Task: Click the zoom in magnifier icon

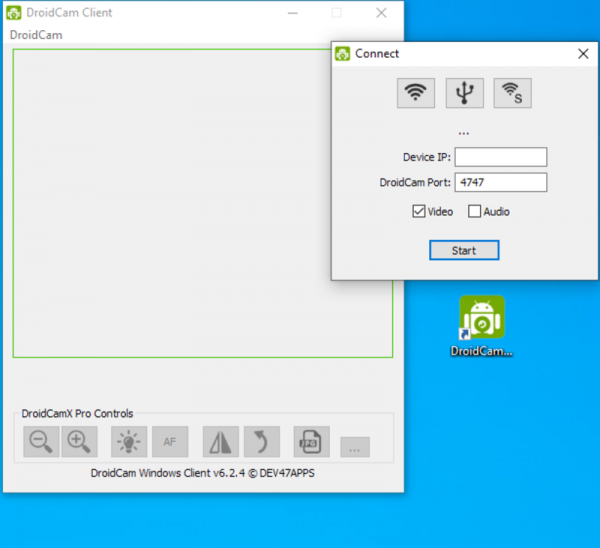Action: 79,441
